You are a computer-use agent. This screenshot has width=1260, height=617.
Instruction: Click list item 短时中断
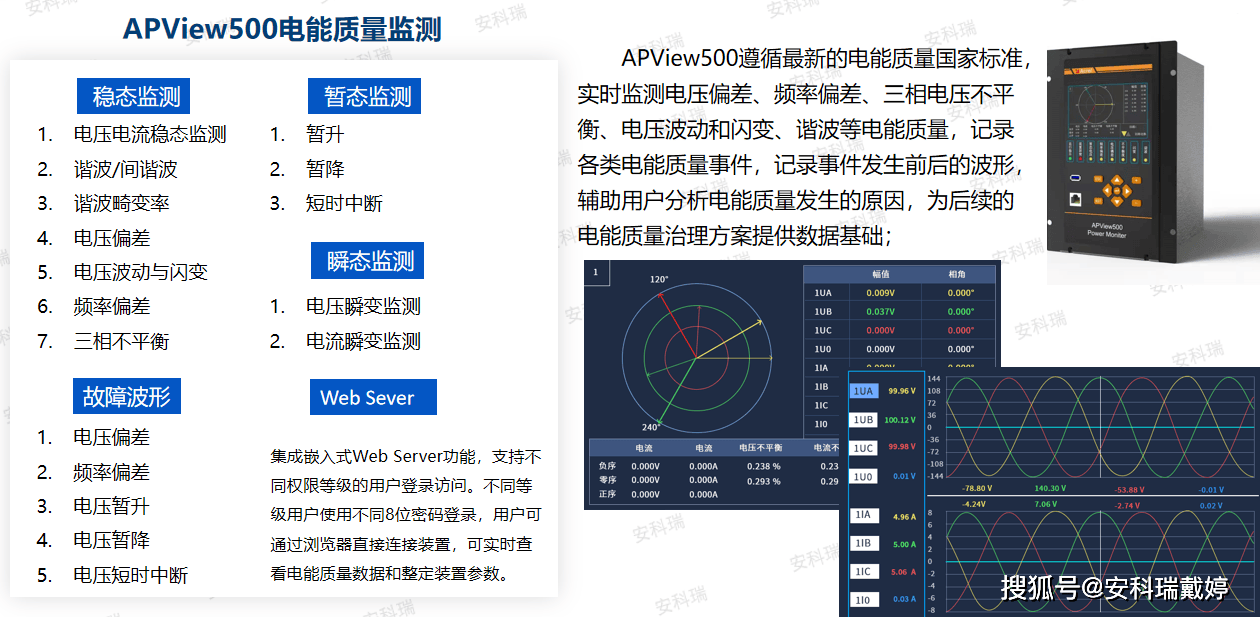(344, 203)
